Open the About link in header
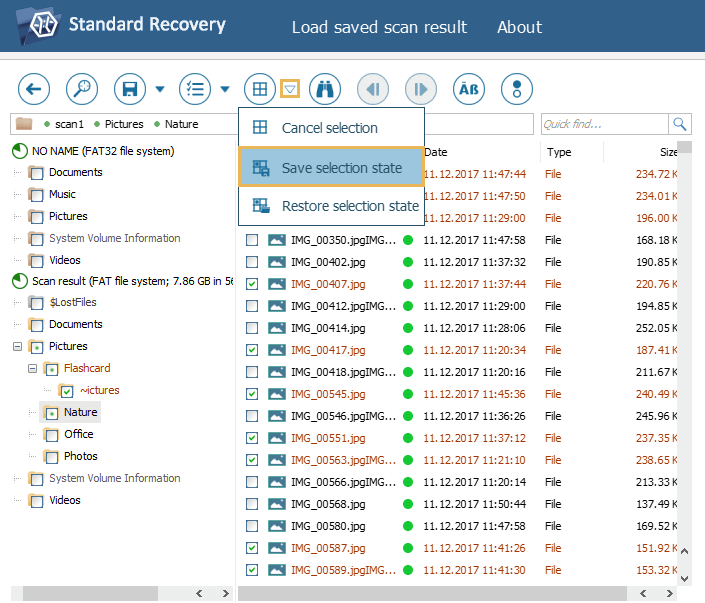Screen dimensions: 705x603 tap(519, 27)
